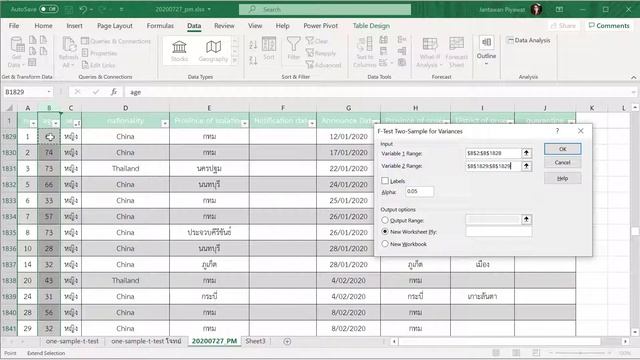Open the Outline group
The image size is (640, 360).
[486, 51]
